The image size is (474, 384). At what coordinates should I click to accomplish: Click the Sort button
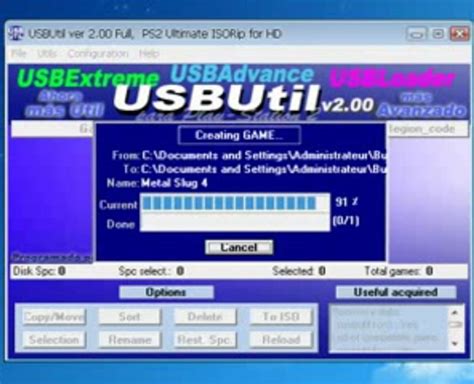point(130,316)
